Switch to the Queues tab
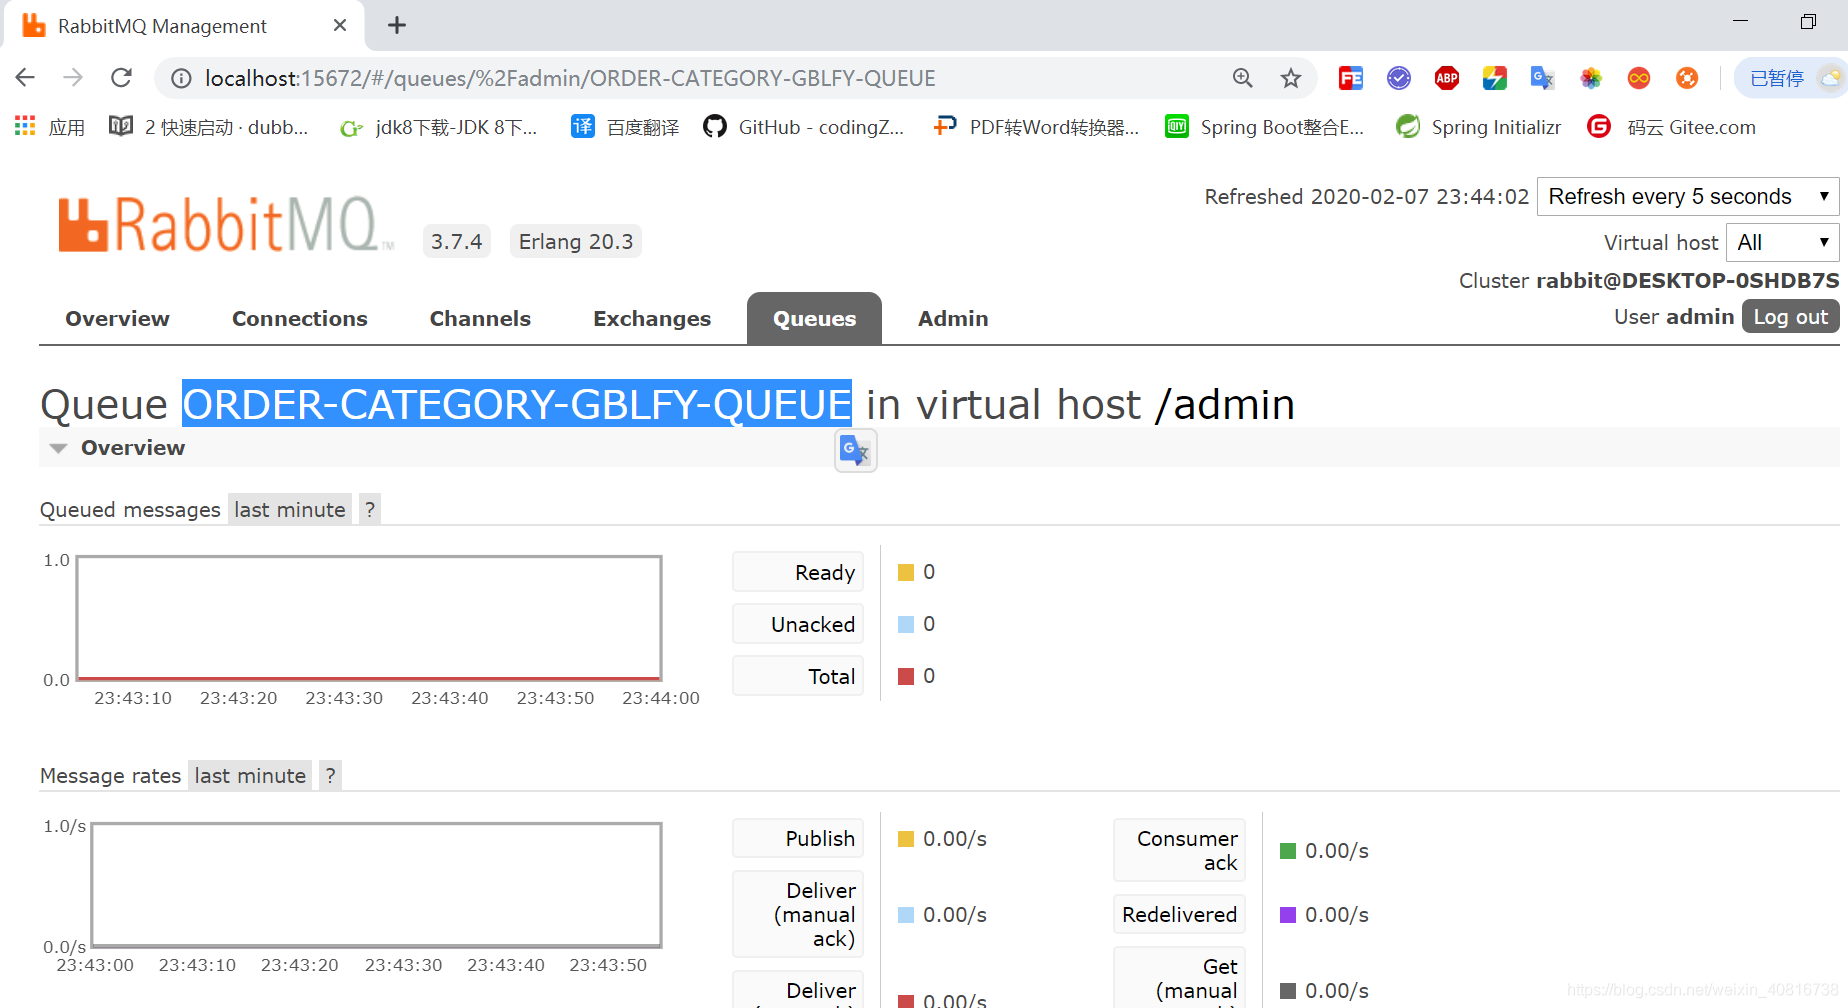This screenshot has width=1848, height=1008. (814, 318)
